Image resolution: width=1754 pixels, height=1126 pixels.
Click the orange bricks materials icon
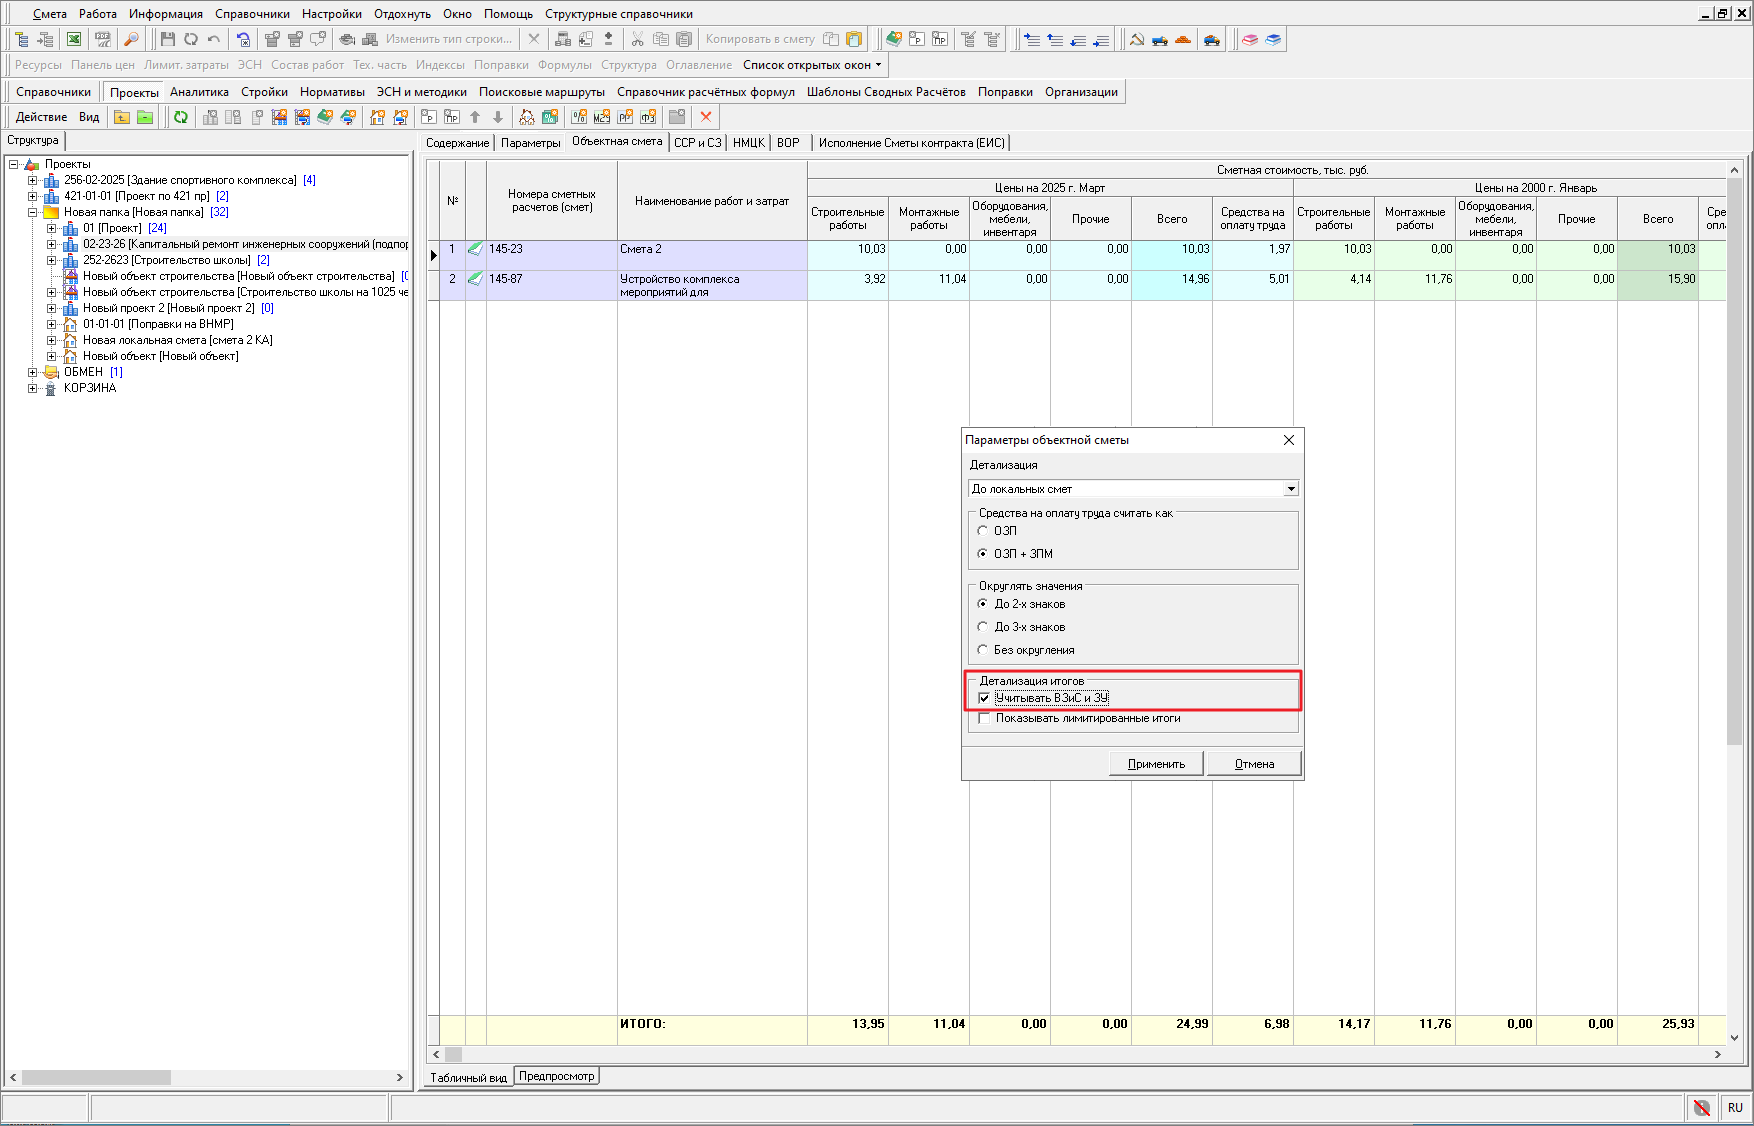1183,39
